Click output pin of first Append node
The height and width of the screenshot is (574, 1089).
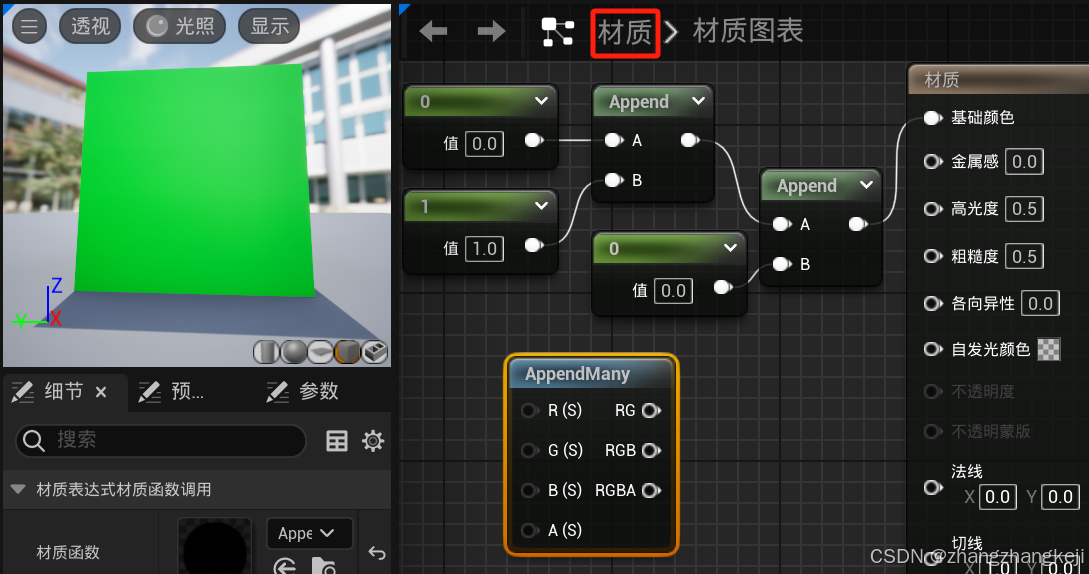pos(690,140)
